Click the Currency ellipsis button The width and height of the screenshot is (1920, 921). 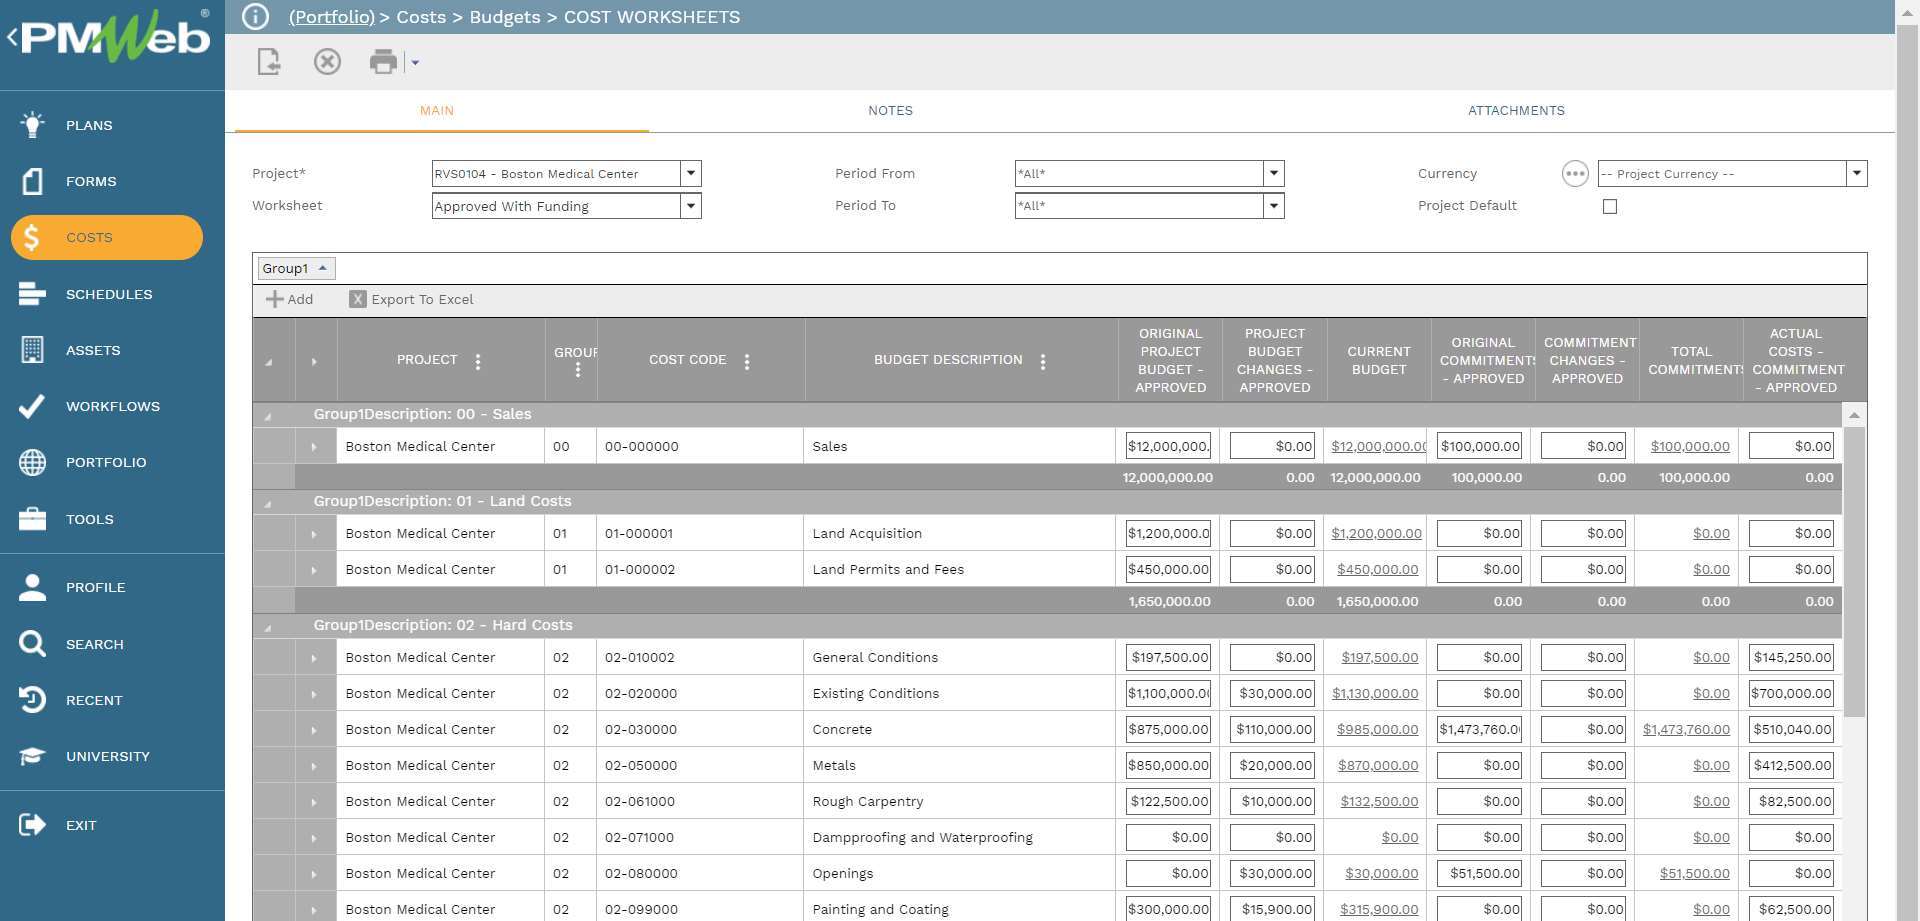[1575, 174]
